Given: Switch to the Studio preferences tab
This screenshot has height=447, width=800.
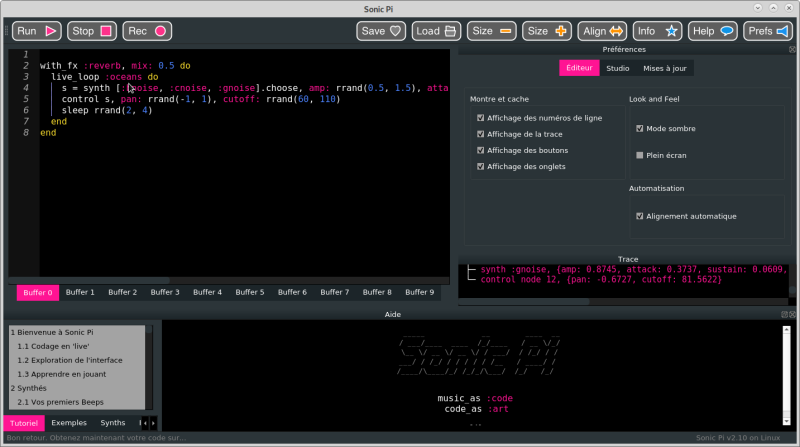Looking at the screenshot, I should click(x=617, y=68).
